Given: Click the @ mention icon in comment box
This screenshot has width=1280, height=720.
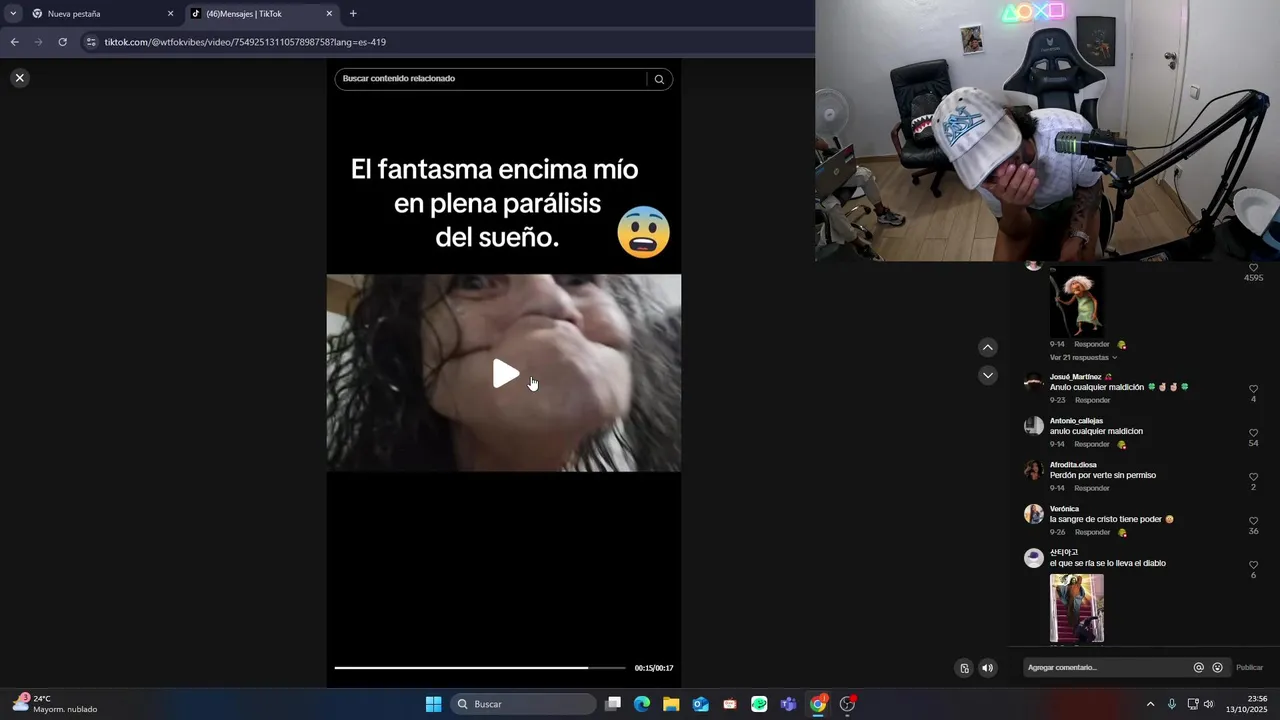Looking at the screenshot, I should click(x=1199, y=667).
